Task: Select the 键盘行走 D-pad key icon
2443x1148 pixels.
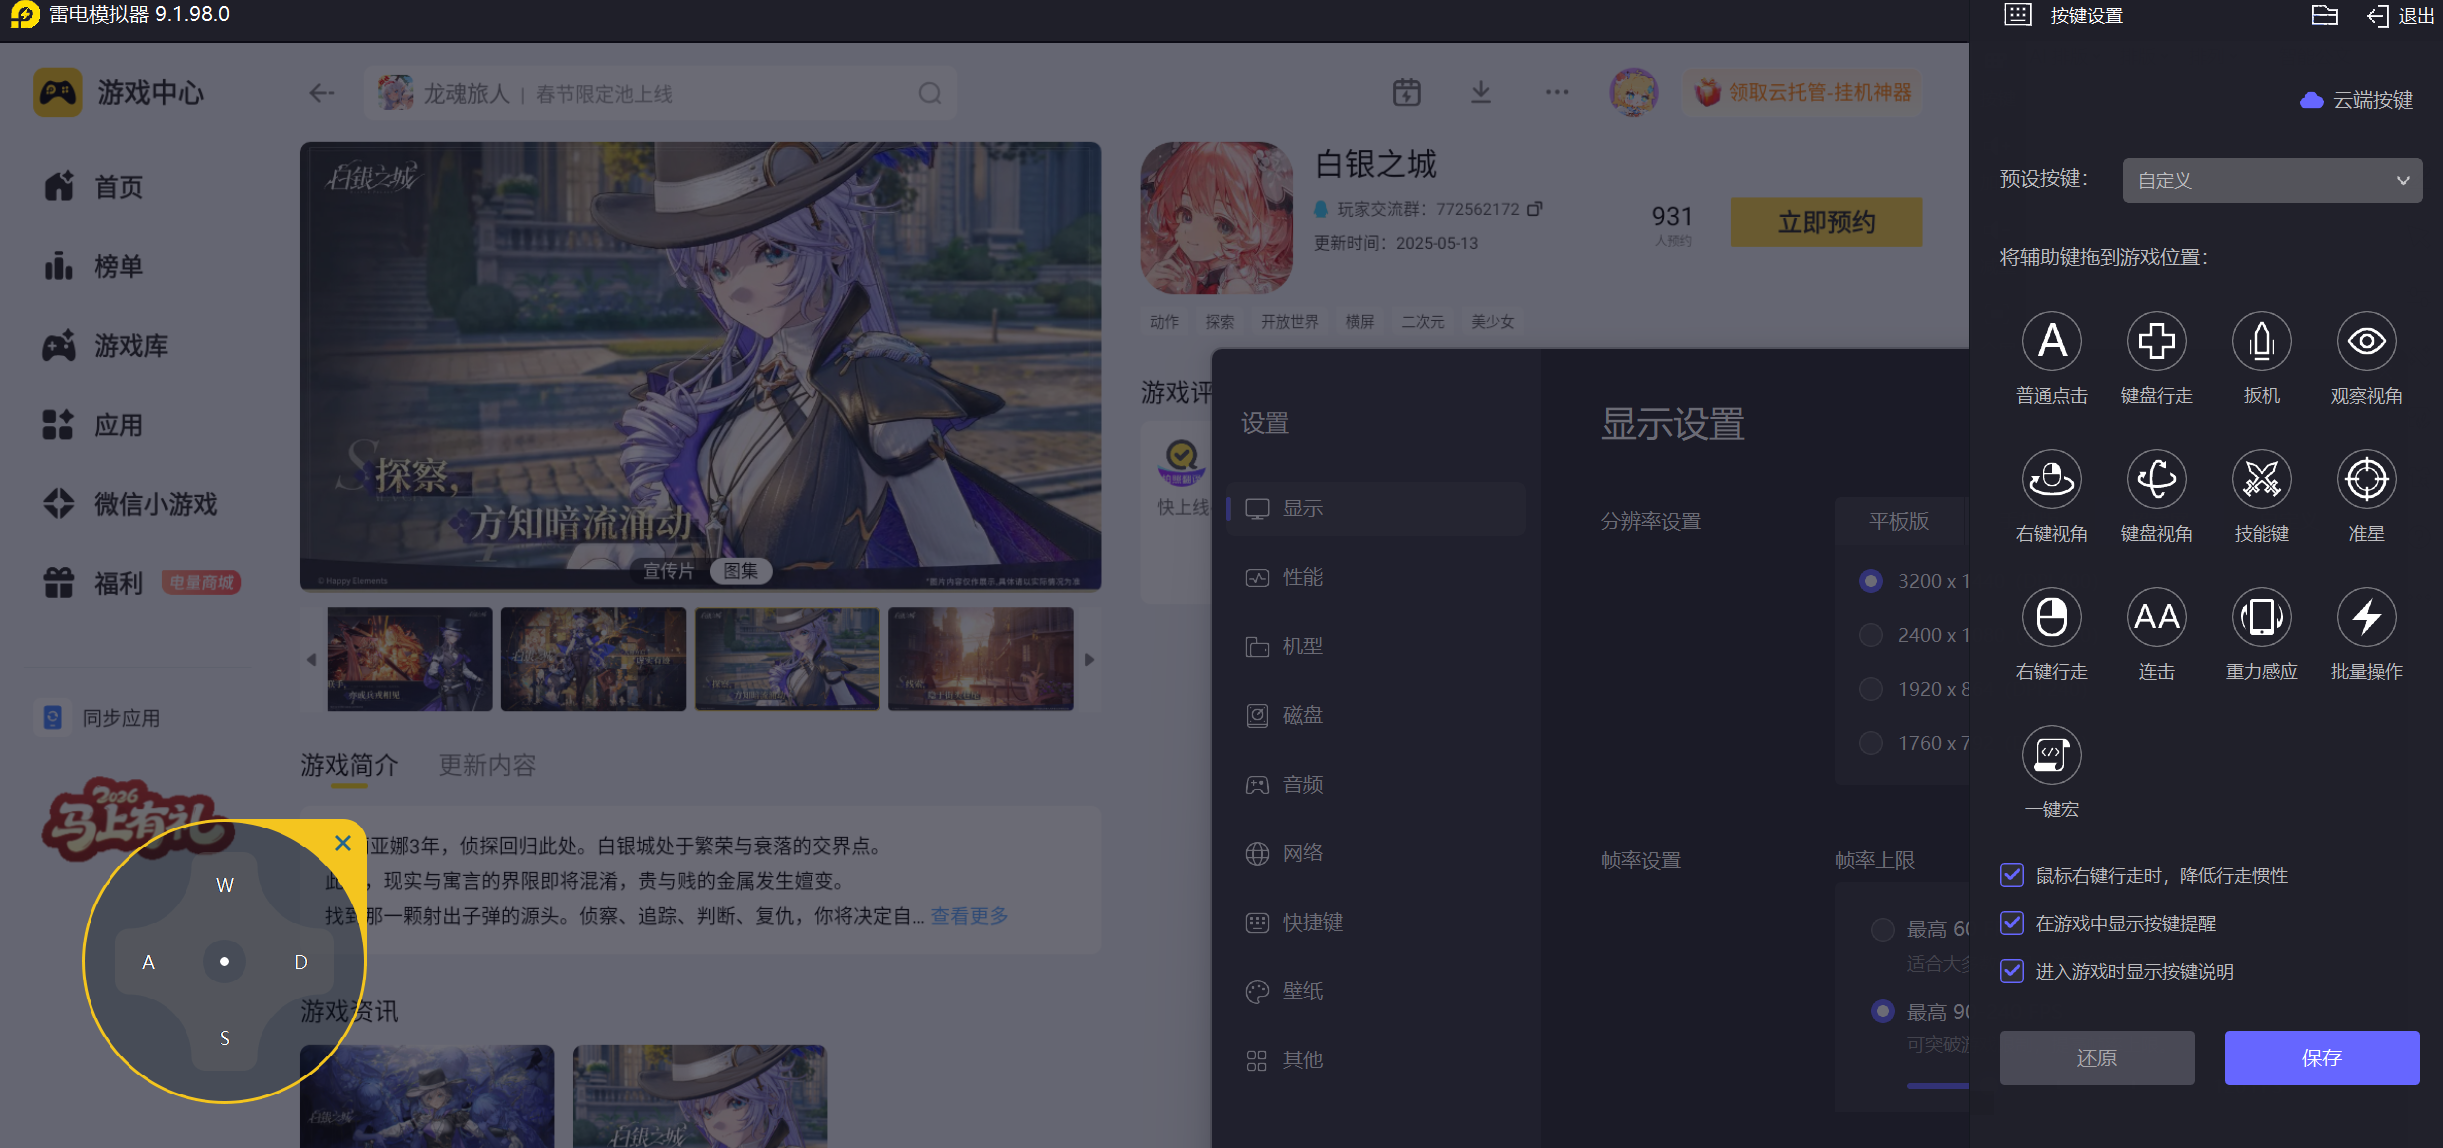Action: (x=2156, y=341)
